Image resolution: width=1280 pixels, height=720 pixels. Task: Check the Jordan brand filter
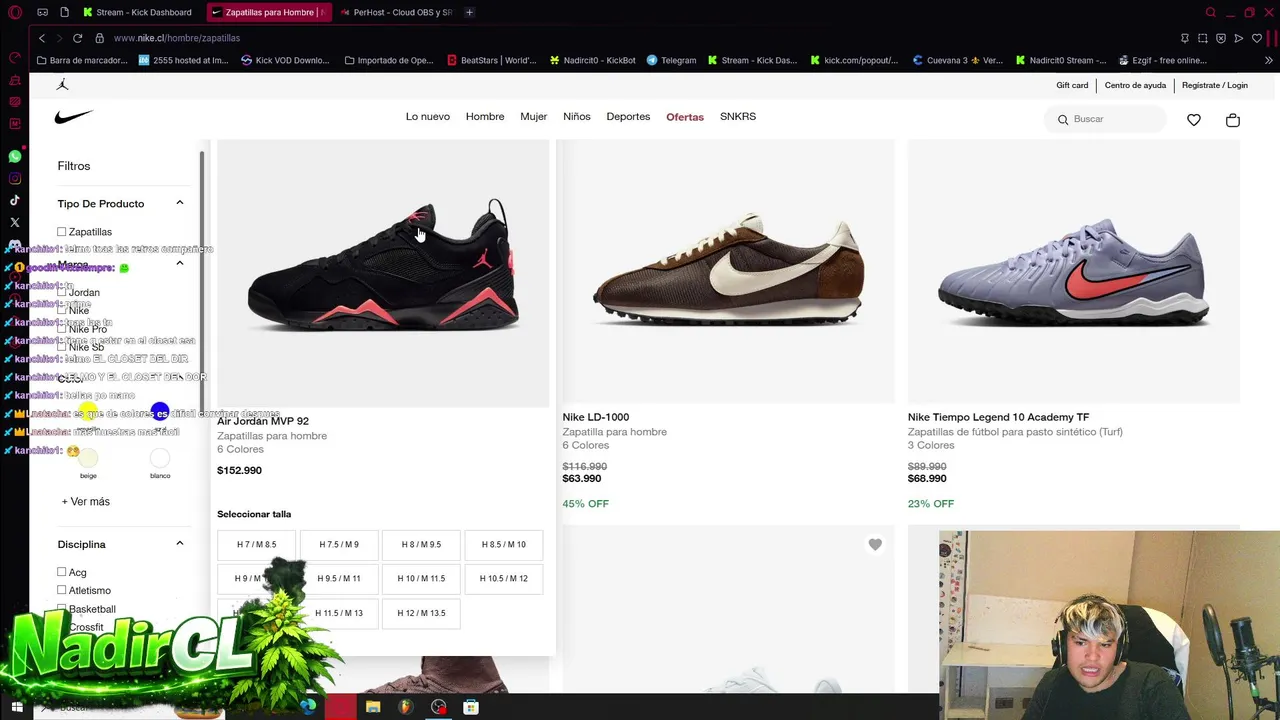[61, 293]
